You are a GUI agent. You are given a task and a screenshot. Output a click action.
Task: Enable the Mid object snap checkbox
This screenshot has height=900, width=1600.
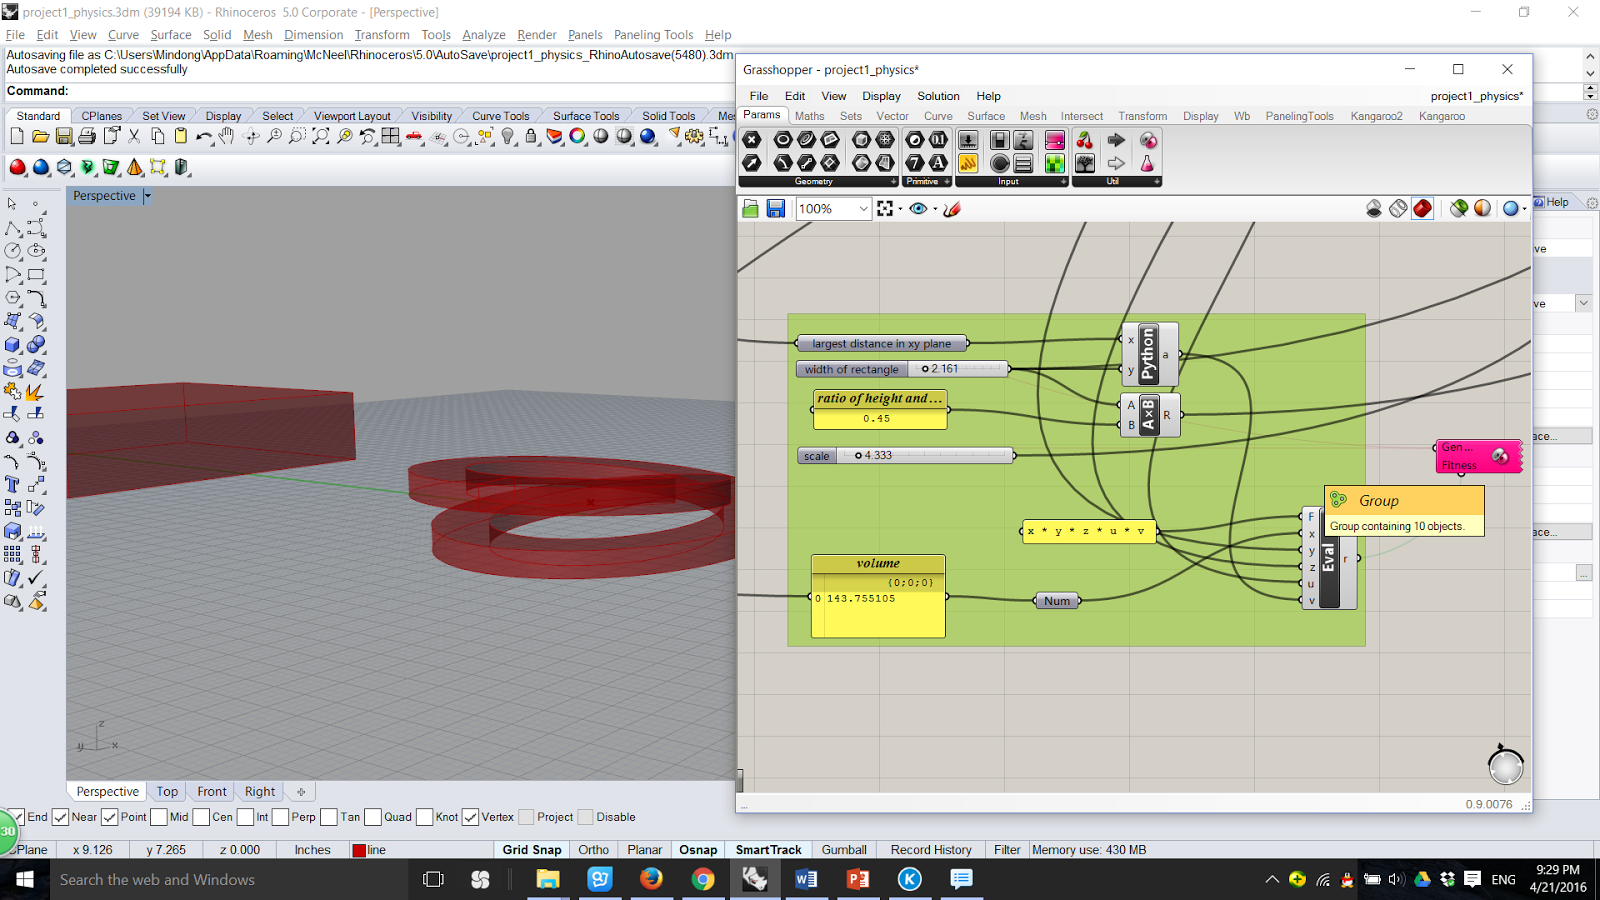[x=160, y=817]
